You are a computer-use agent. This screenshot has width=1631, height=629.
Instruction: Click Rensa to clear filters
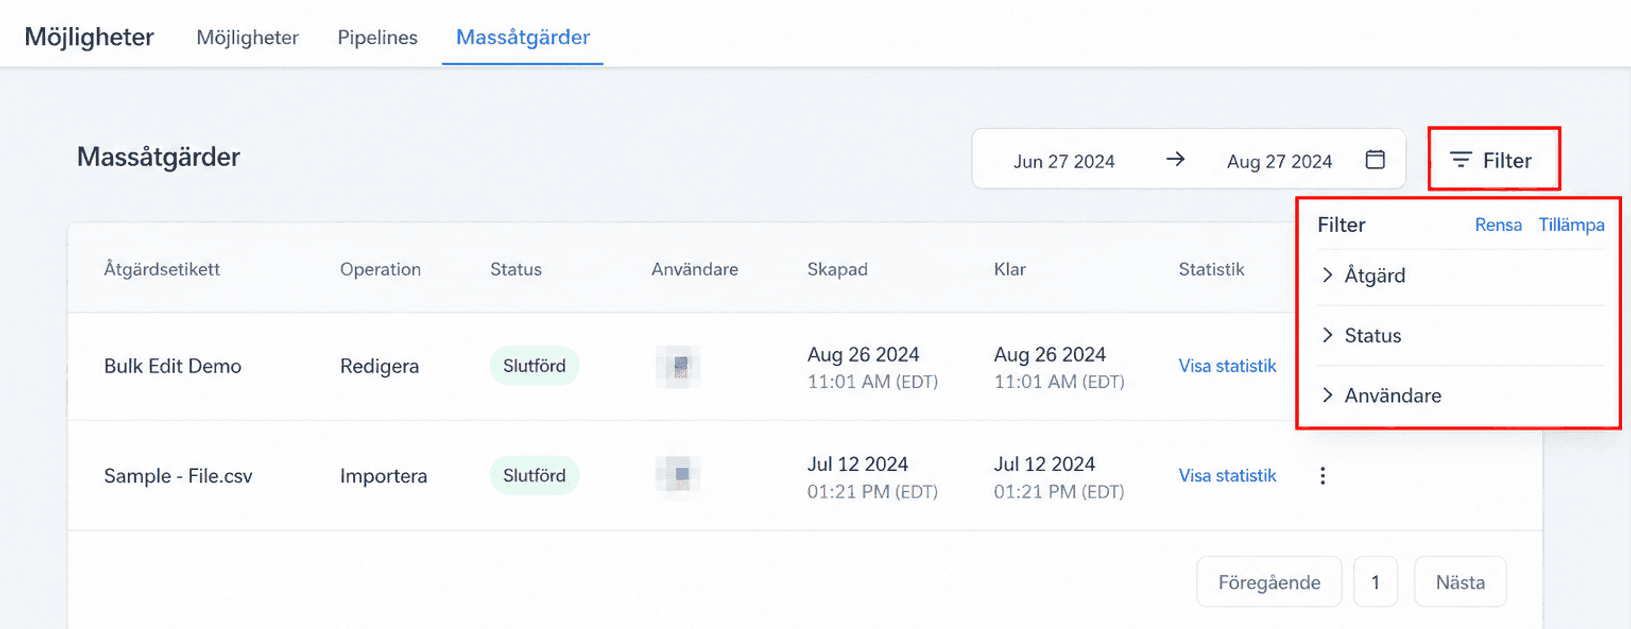pyautogui.click(x=1498, y=225)
